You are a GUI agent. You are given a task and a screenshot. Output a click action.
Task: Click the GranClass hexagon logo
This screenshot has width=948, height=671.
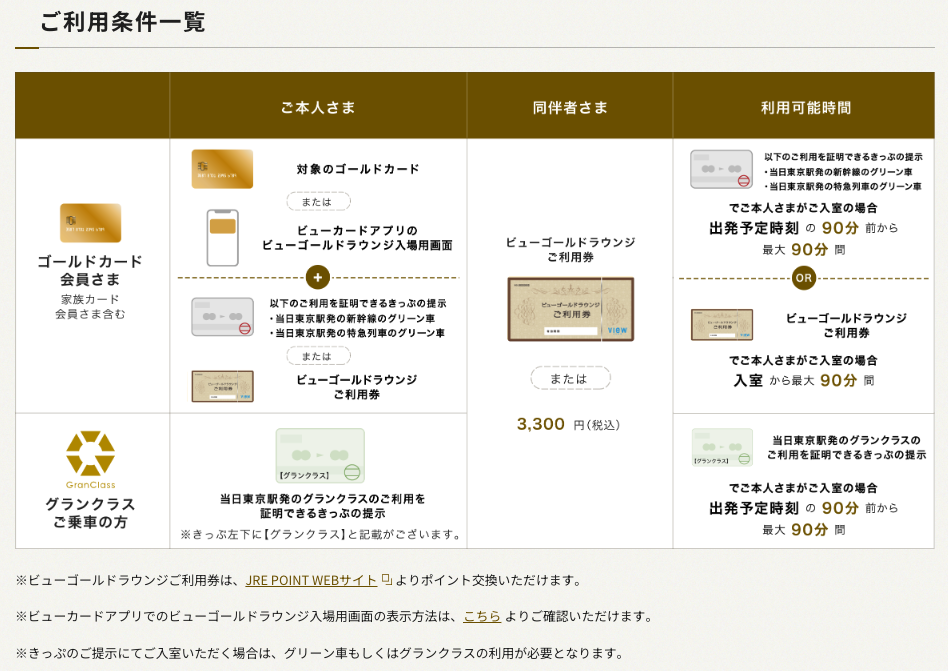click(90, 453)
